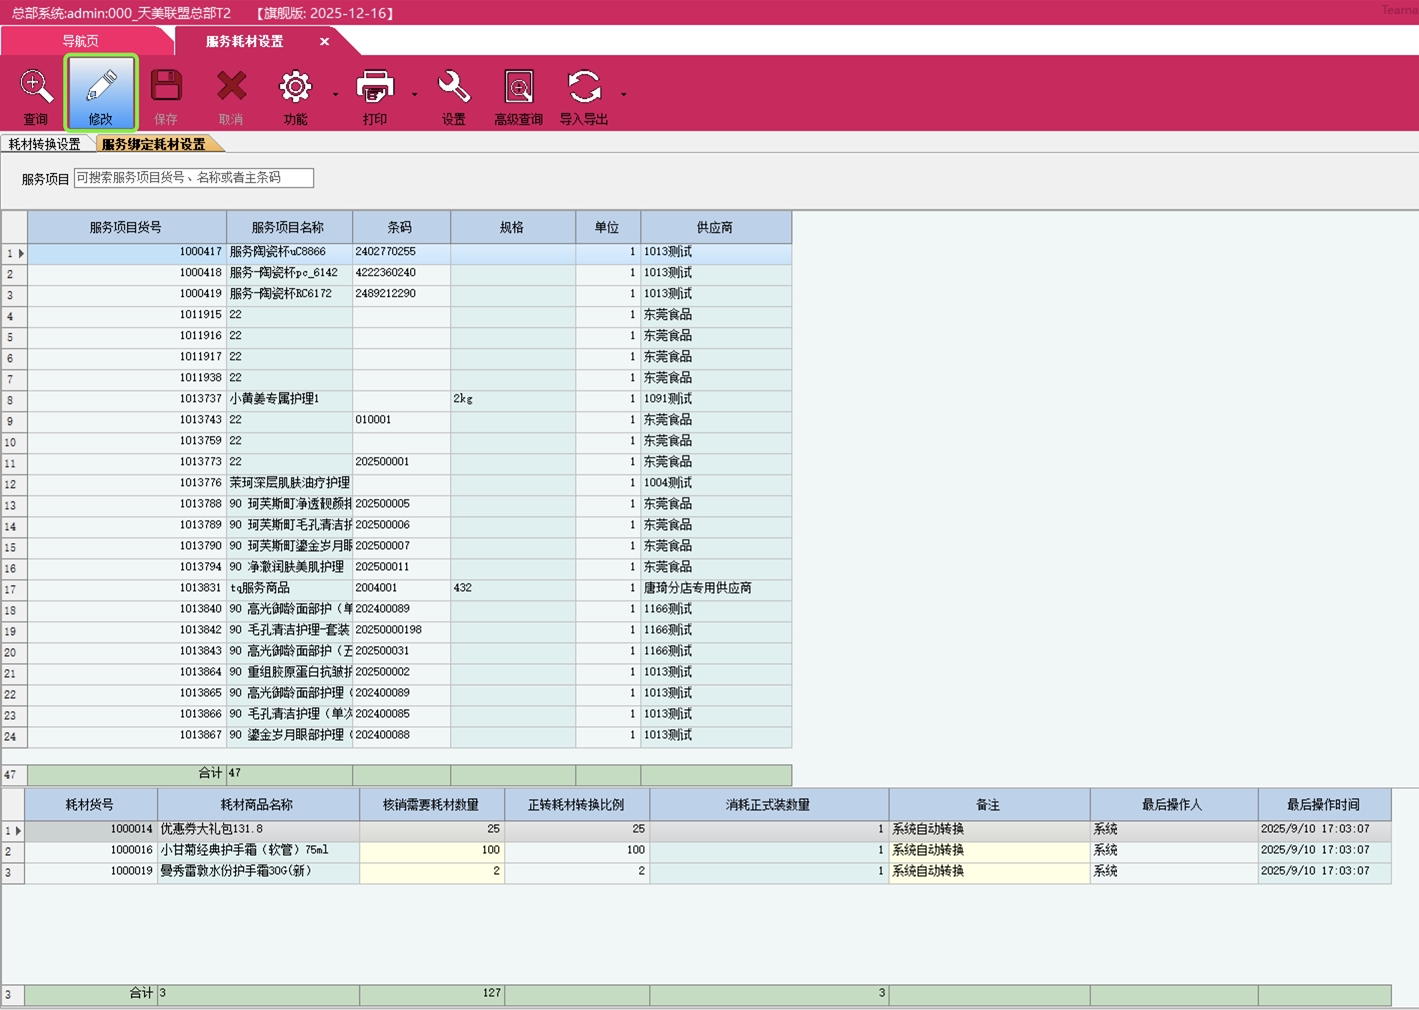Switch to the 耗材转换设置 tab
The height and width of the screenshot is (1010, 1419).
coord(45,145)
